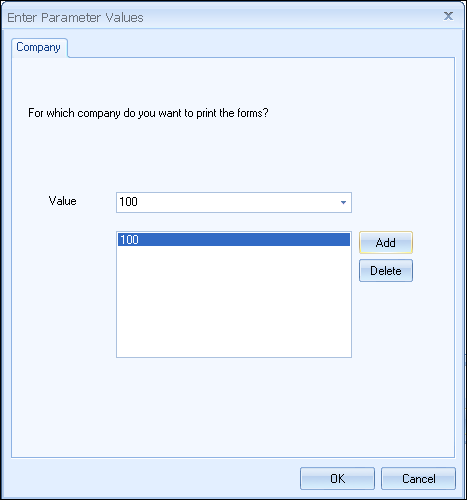
Task: Click blank tab strip beside Company tab
Action: tap(260, 47)
